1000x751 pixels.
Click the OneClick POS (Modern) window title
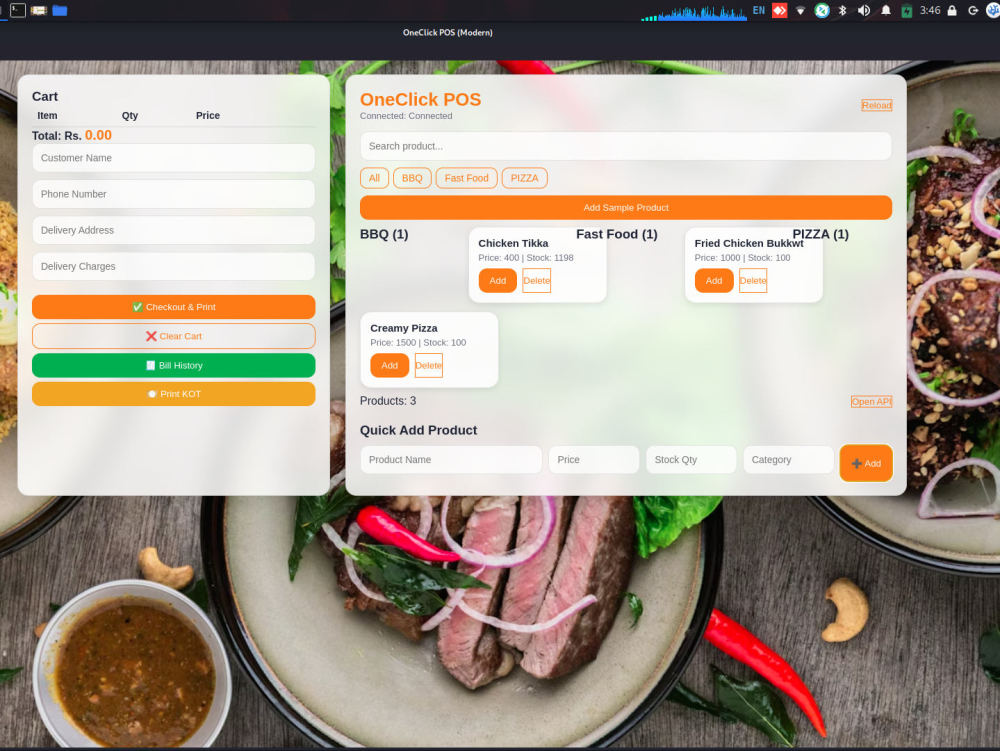click(x=448, y=33)
